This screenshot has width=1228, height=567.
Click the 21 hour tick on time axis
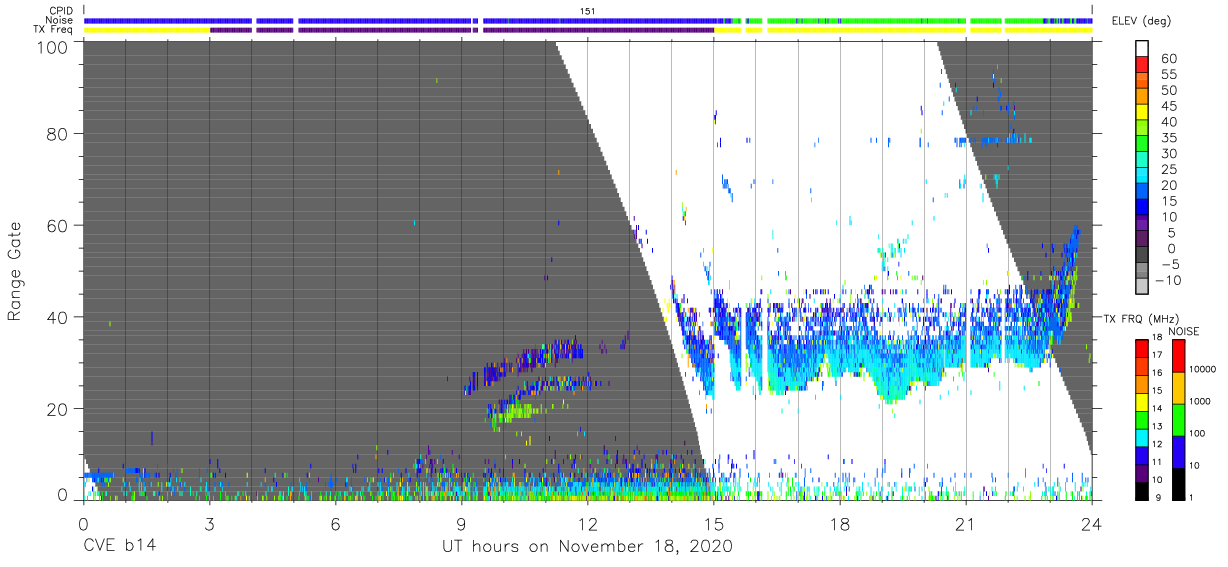pos(965,525)
